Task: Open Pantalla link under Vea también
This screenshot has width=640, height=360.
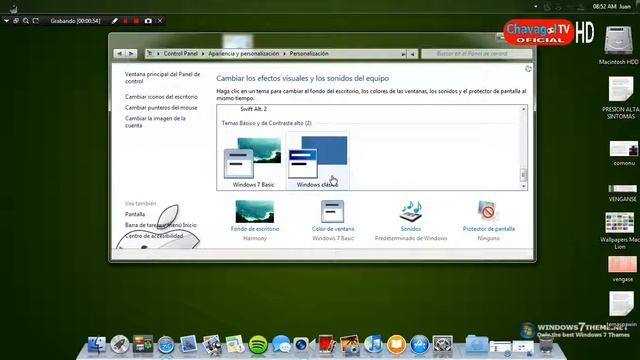Action: tap(135, 214)
